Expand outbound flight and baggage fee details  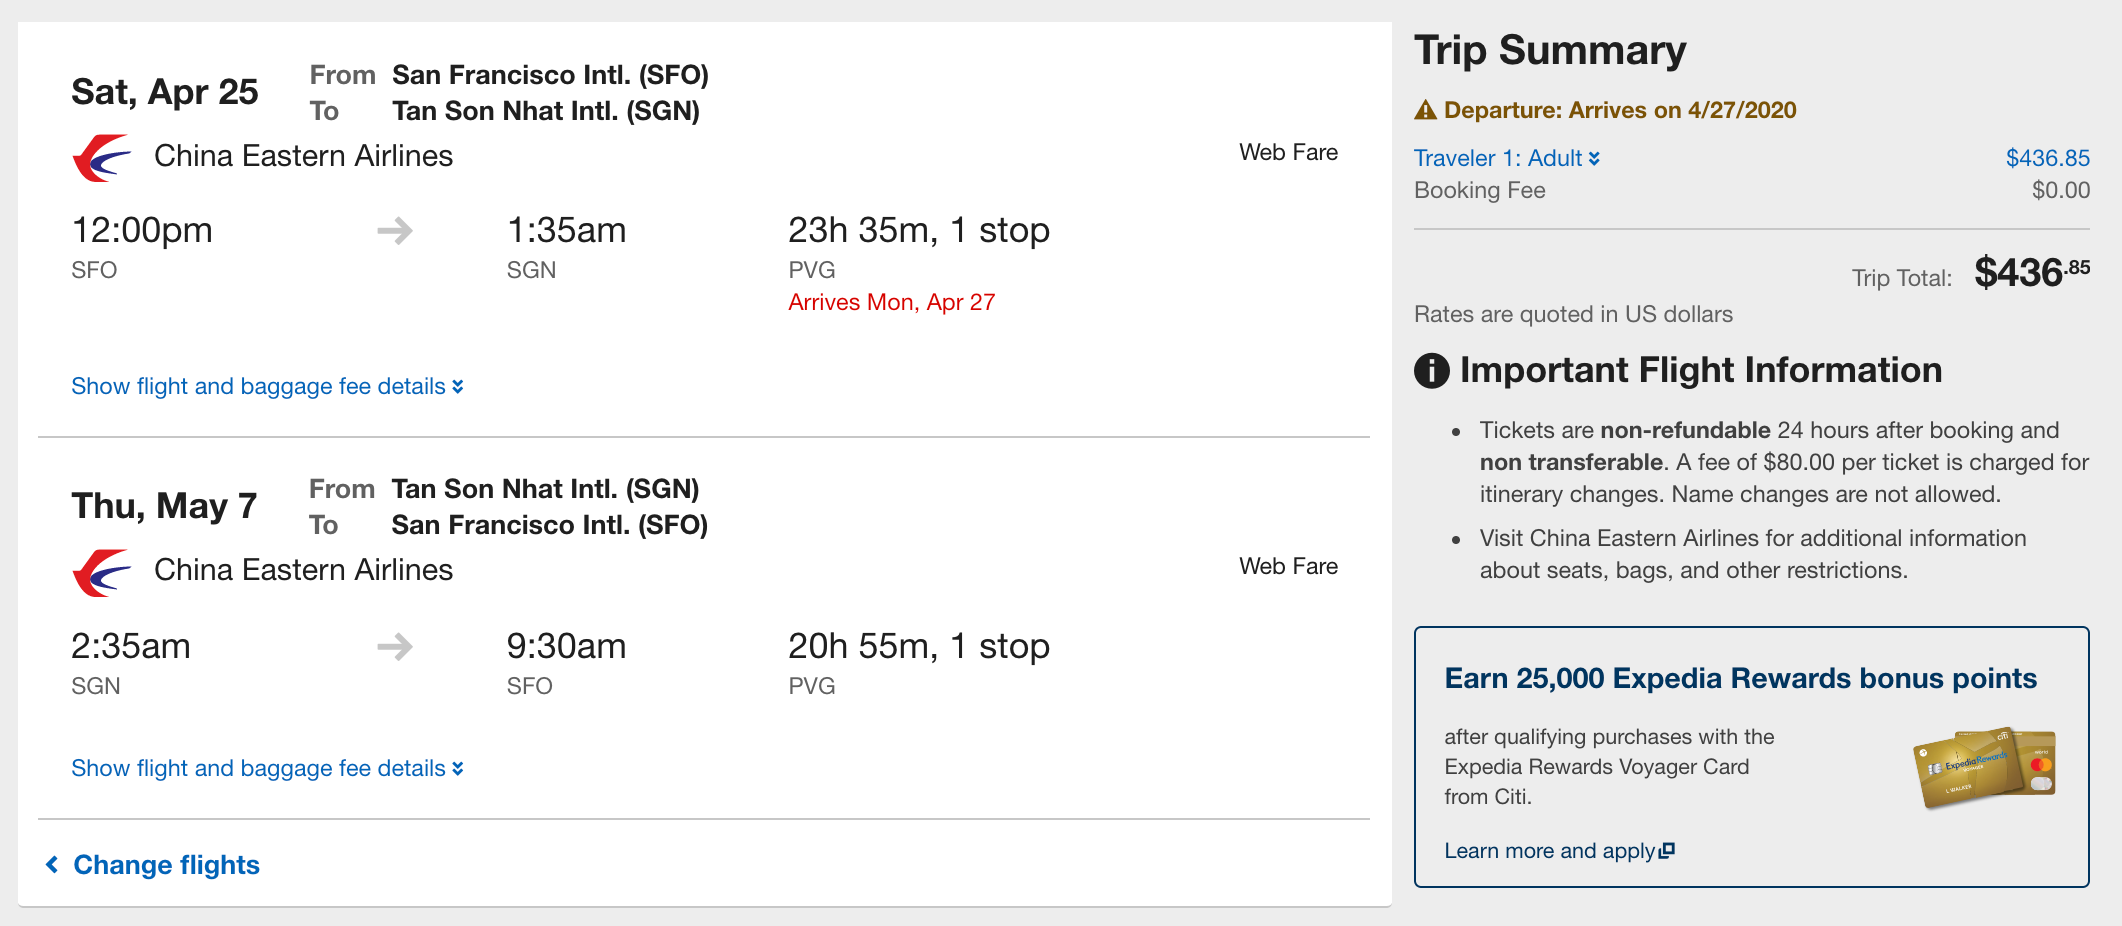267,386
